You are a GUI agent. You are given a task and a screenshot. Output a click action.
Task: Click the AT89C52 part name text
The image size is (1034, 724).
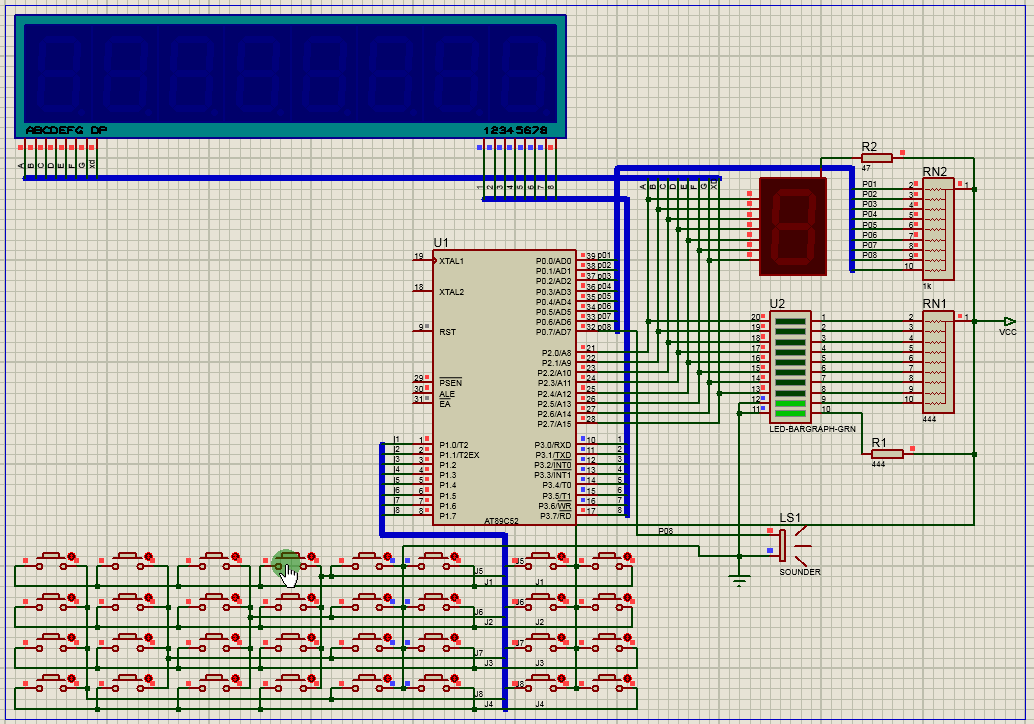[501, 521]
